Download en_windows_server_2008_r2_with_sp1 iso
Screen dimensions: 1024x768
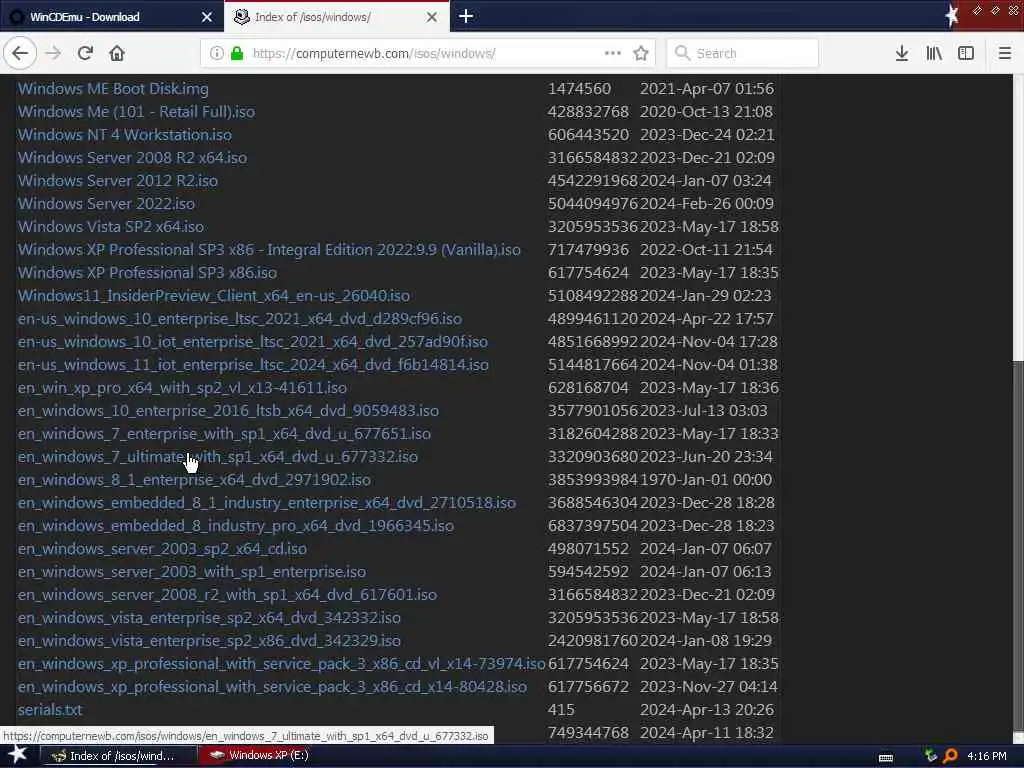click(227, 595)
